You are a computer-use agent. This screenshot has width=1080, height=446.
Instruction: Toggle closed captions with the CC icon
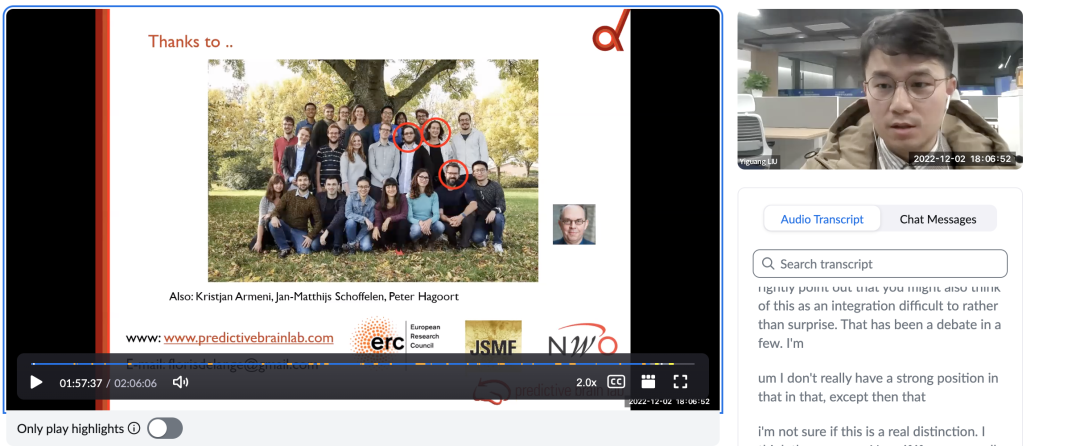[x=616, y=382]
